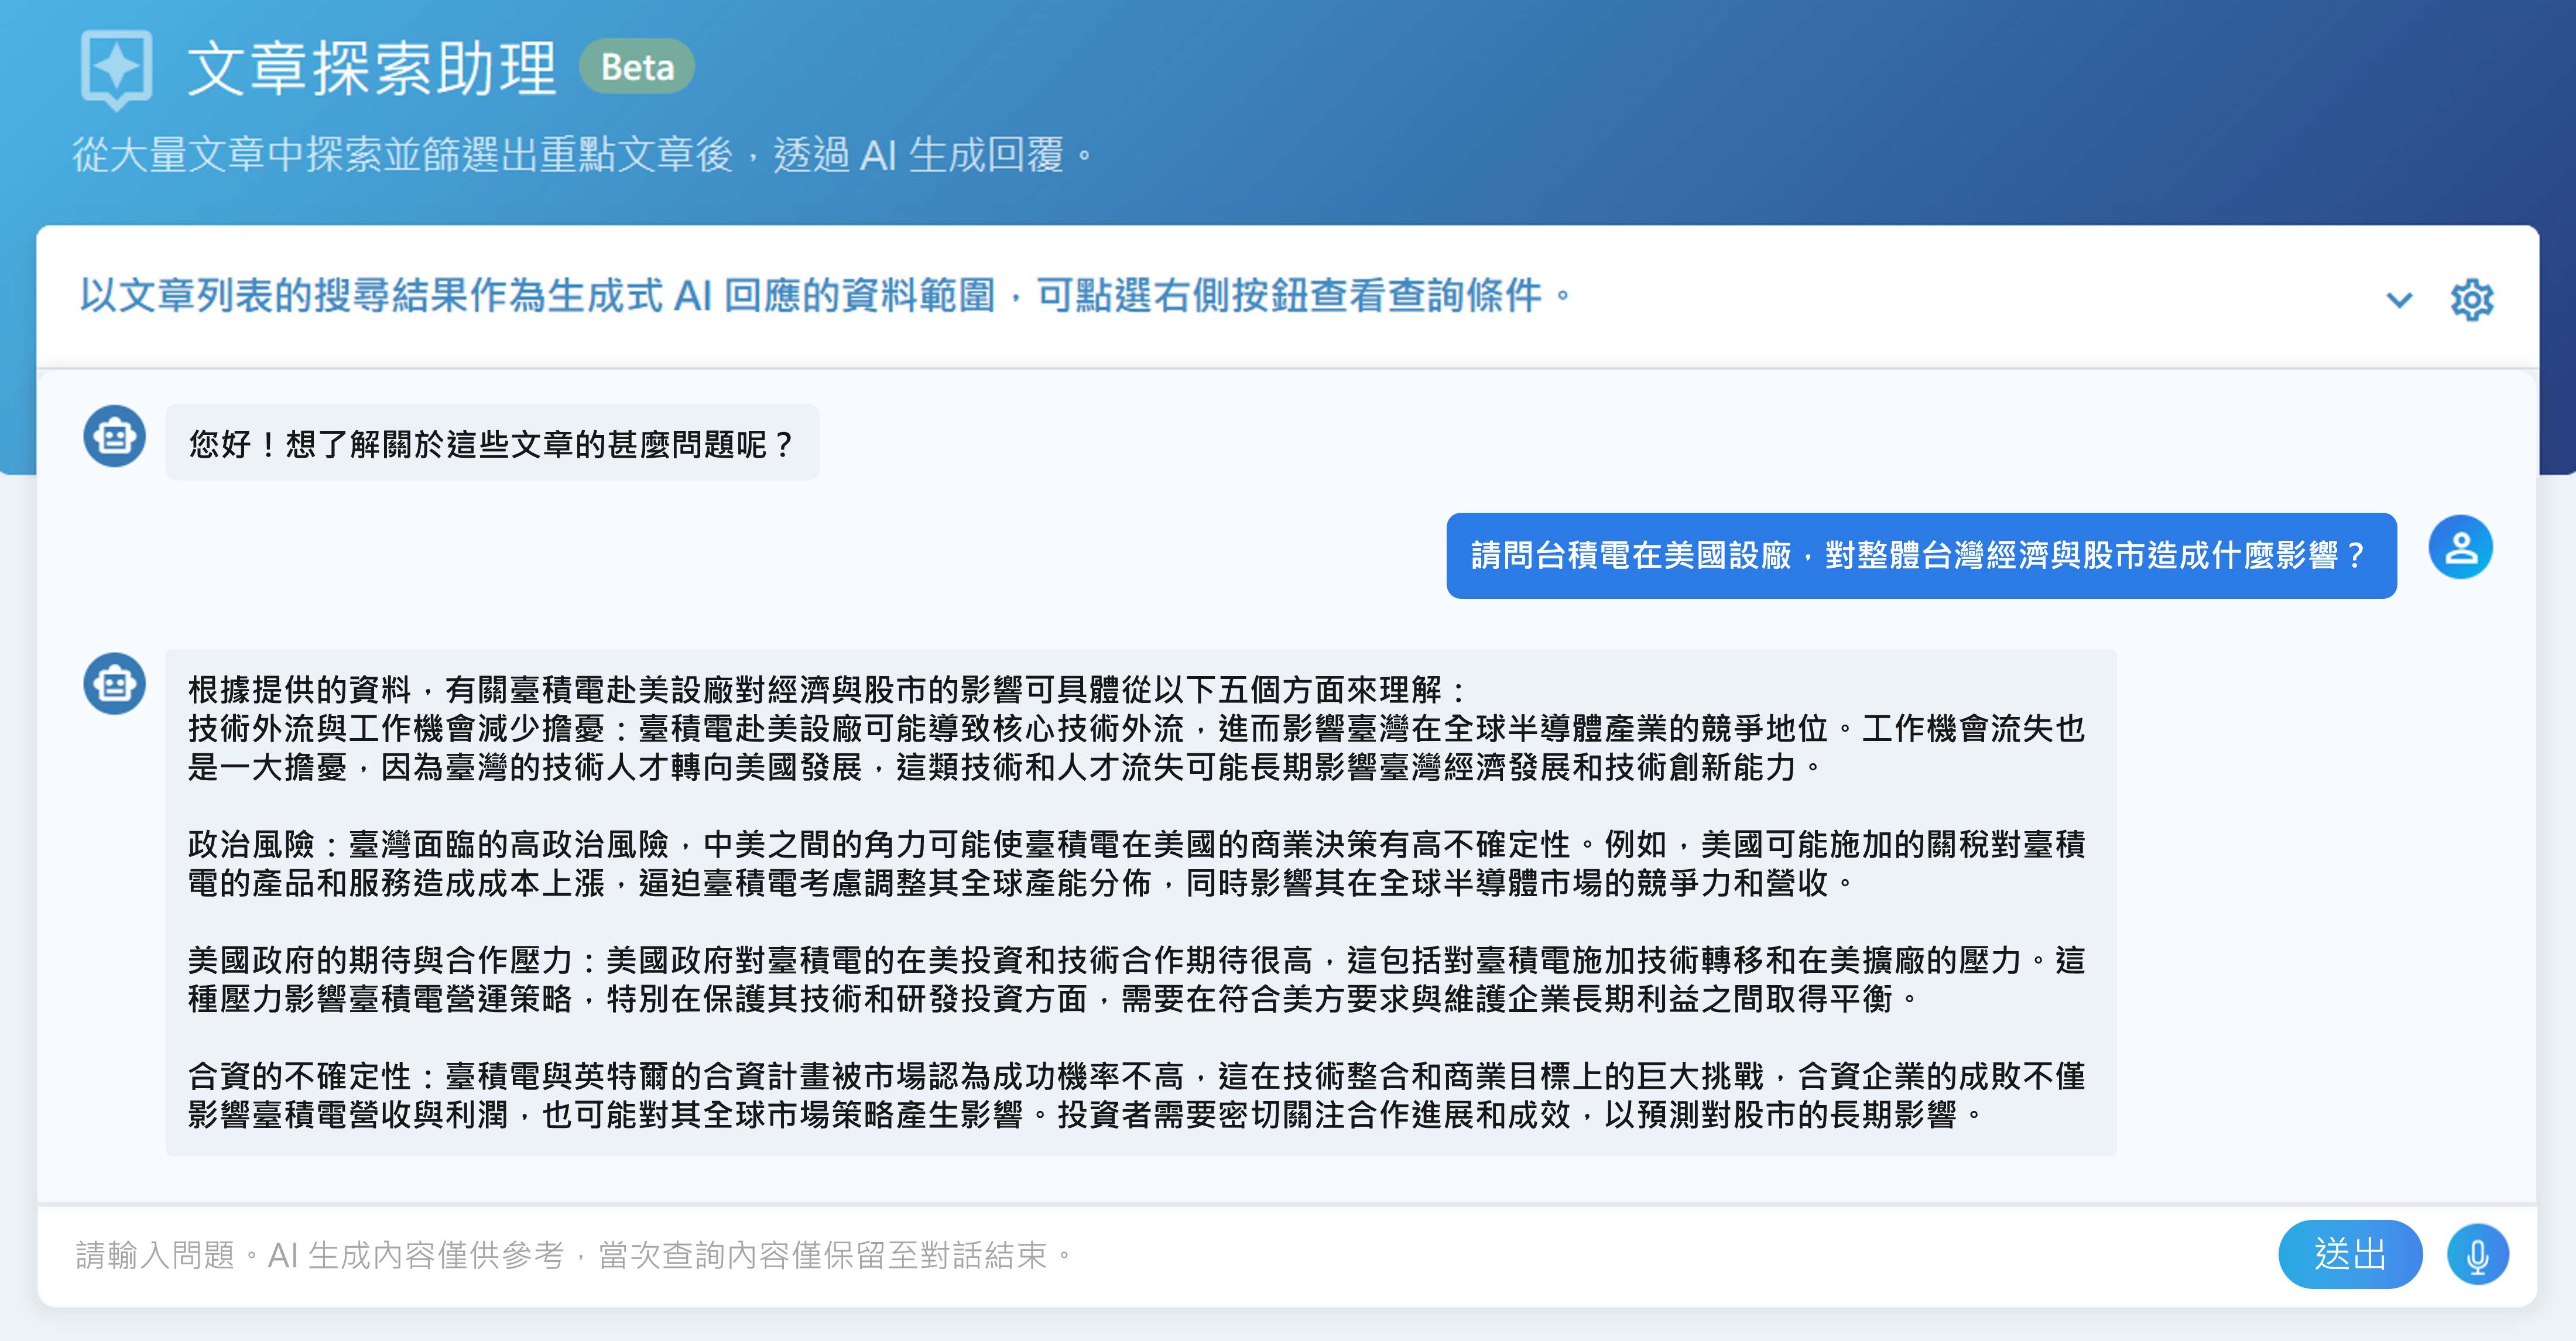This screenshot has width=2576, height=1341.
Task: Click the 您好 greeting message bubble
Action: (x=492, y=443)
